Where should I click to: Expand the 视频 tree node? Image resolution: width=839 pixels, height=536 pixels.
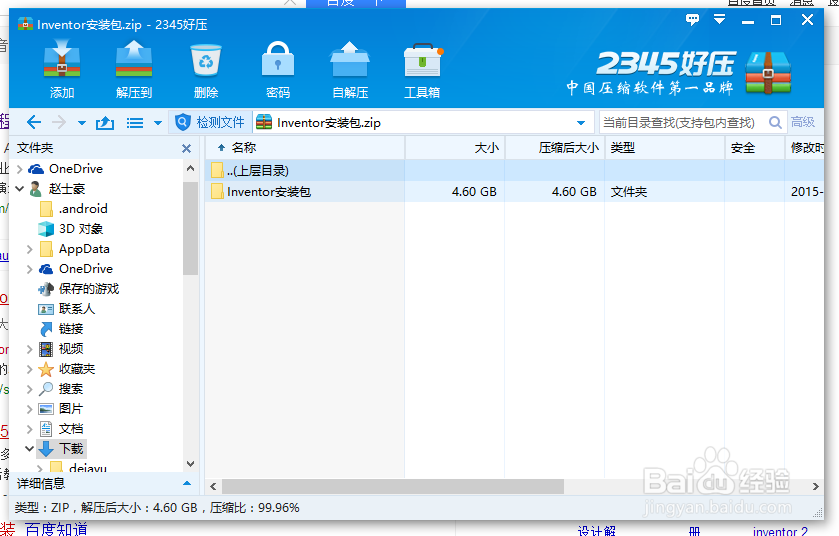pyautogui.click(x=30, y=349)
